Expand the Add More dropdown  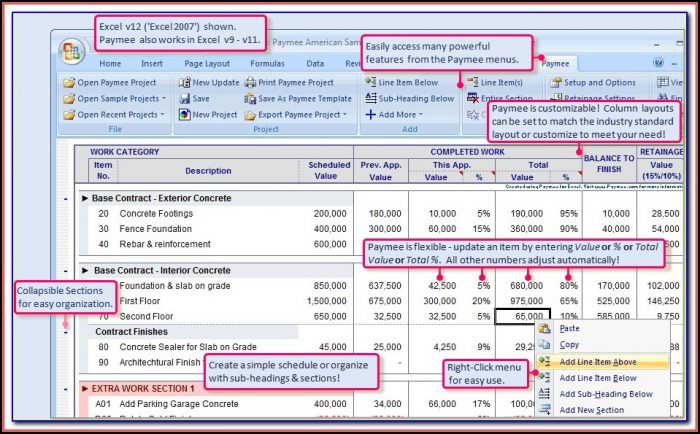click(420, 114)
